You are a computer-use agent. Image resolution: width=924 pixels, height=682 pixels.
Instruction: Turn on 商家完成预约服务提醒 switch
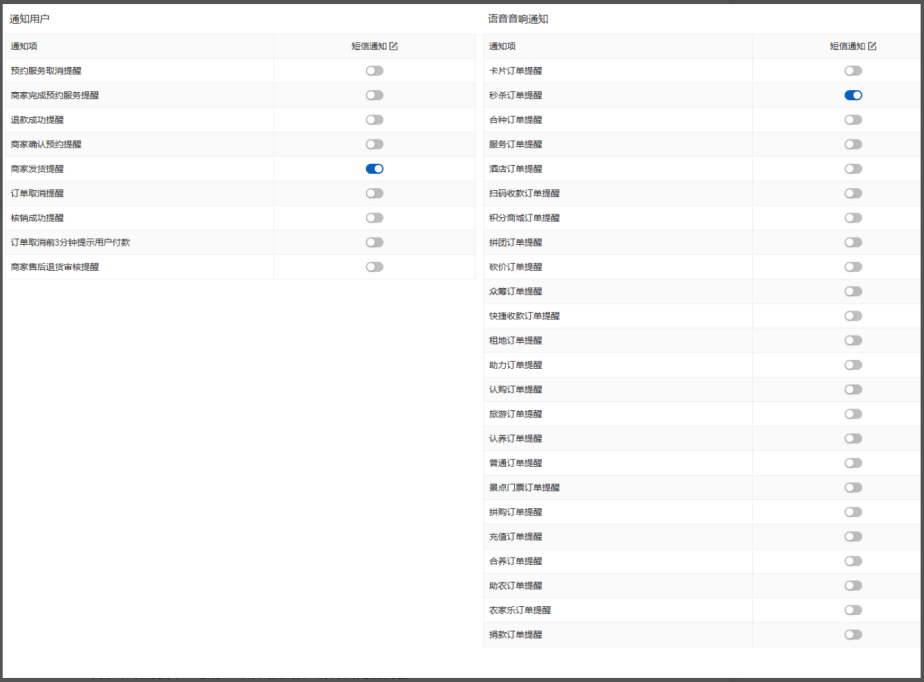coord(374,95)
